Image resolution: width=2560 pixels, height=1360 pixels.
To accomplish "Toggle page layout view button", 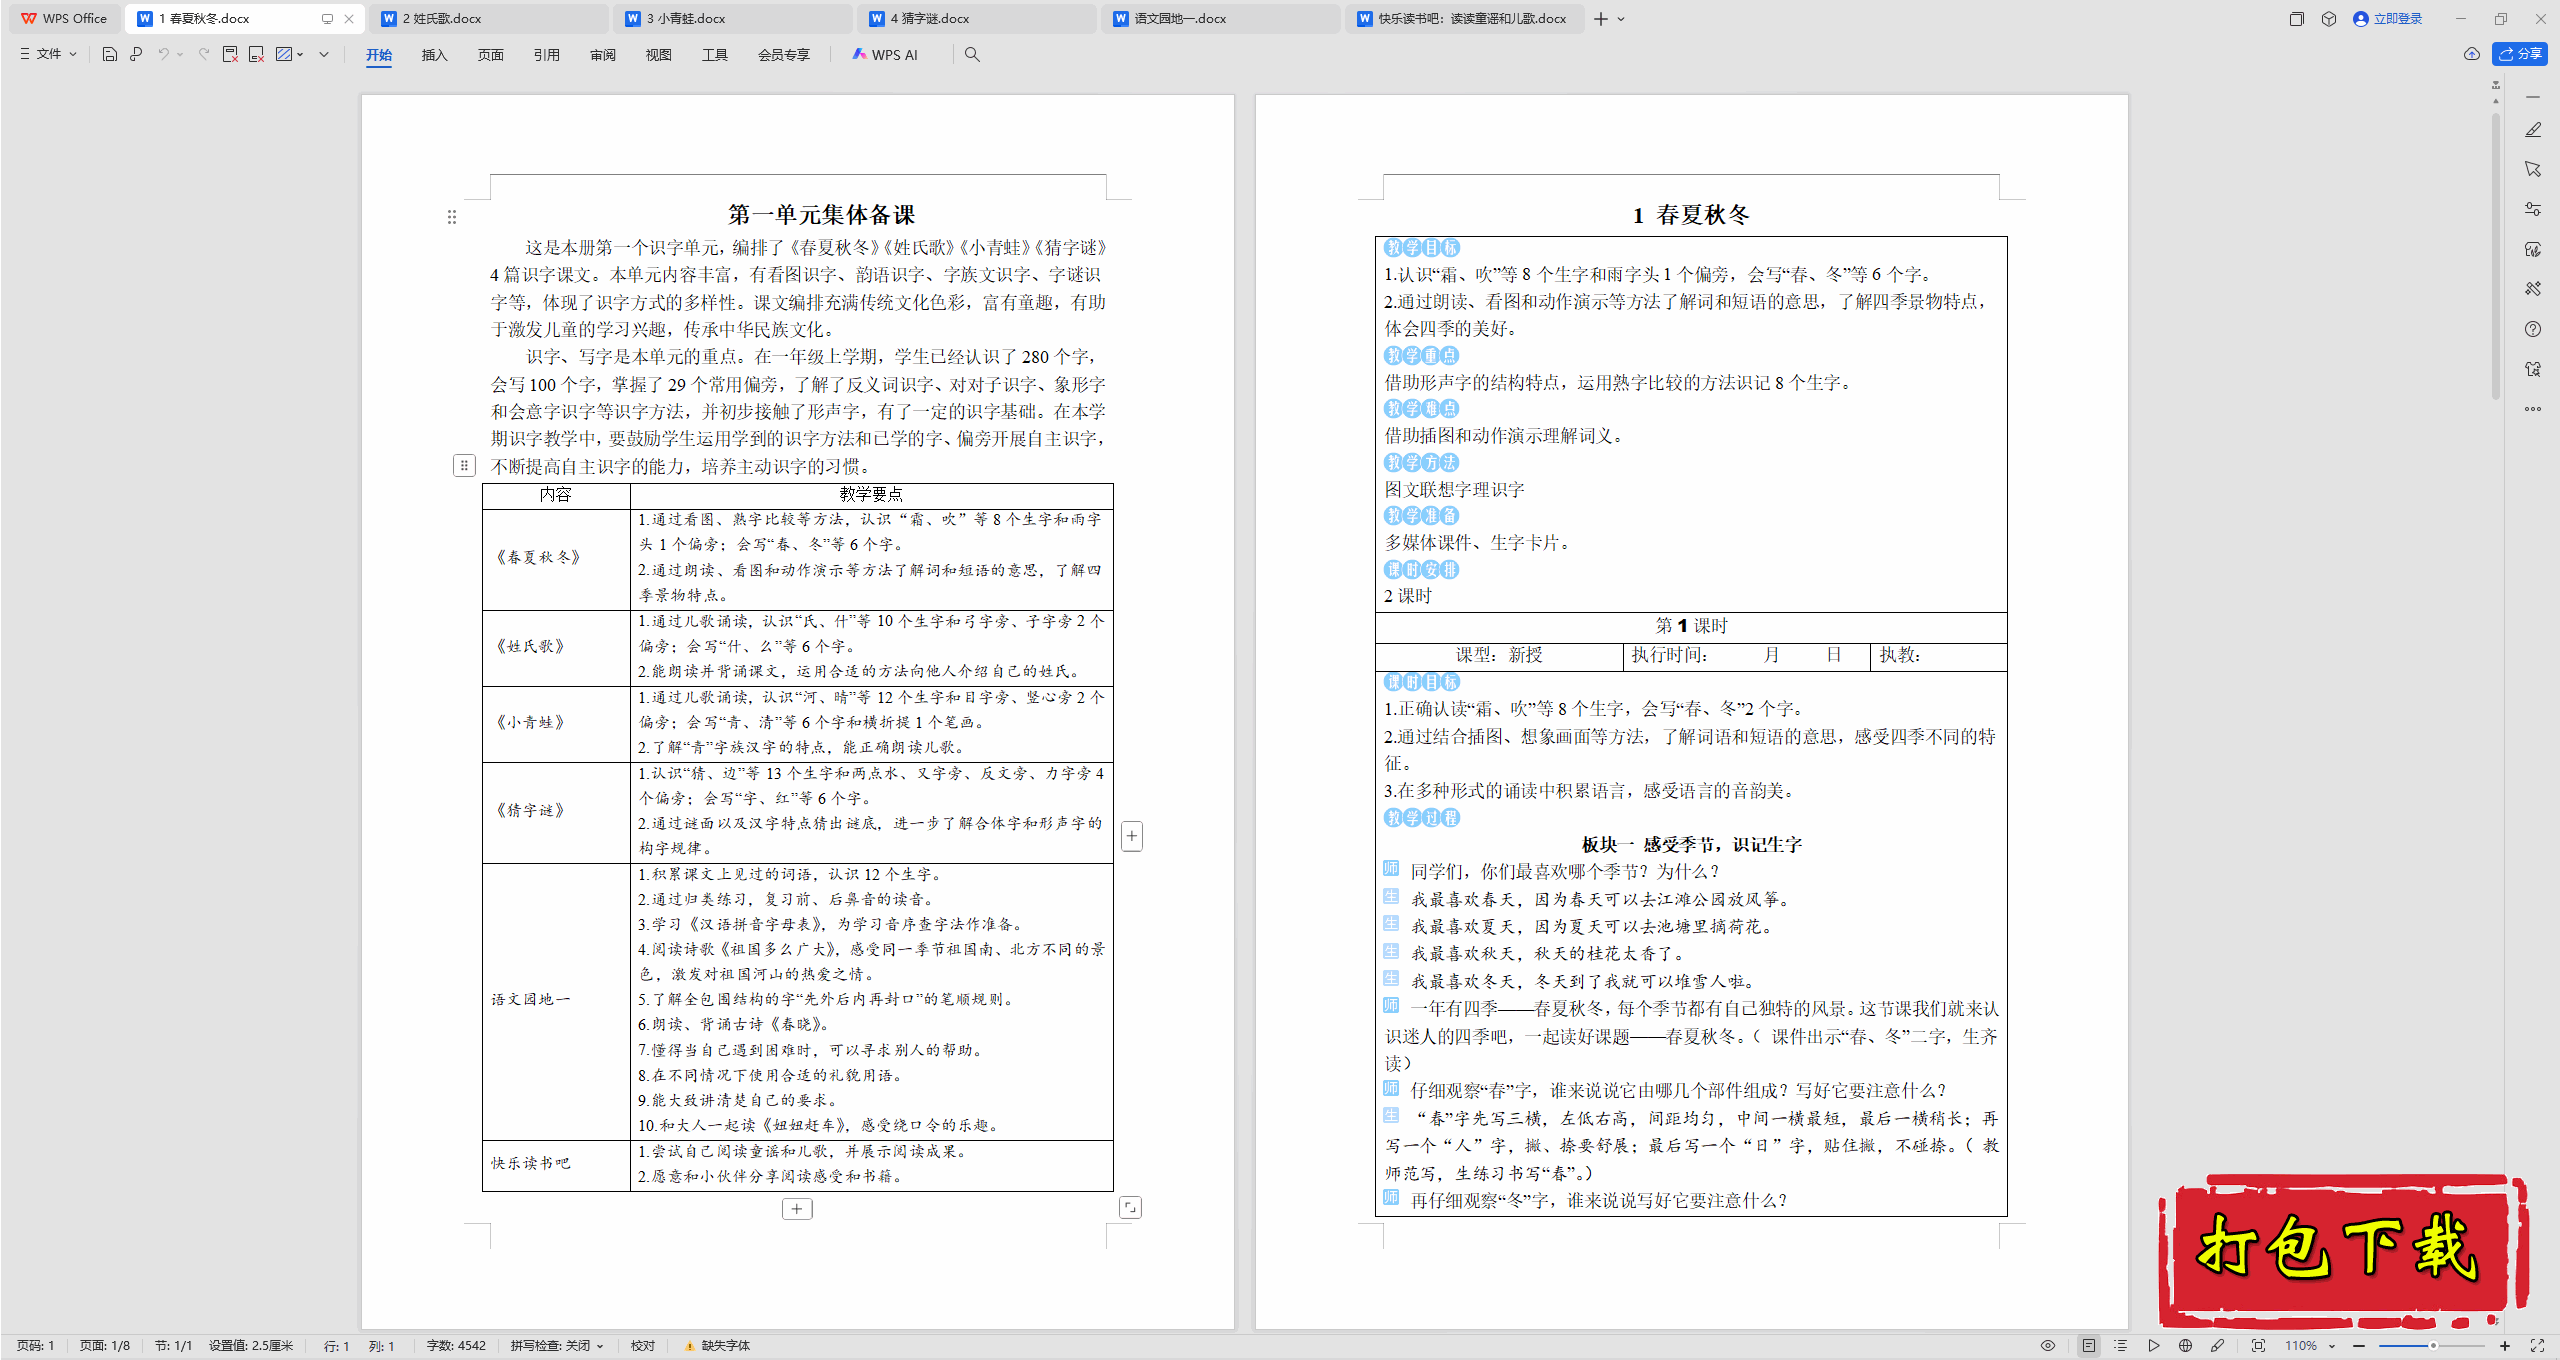I will click(2089, 1346).
